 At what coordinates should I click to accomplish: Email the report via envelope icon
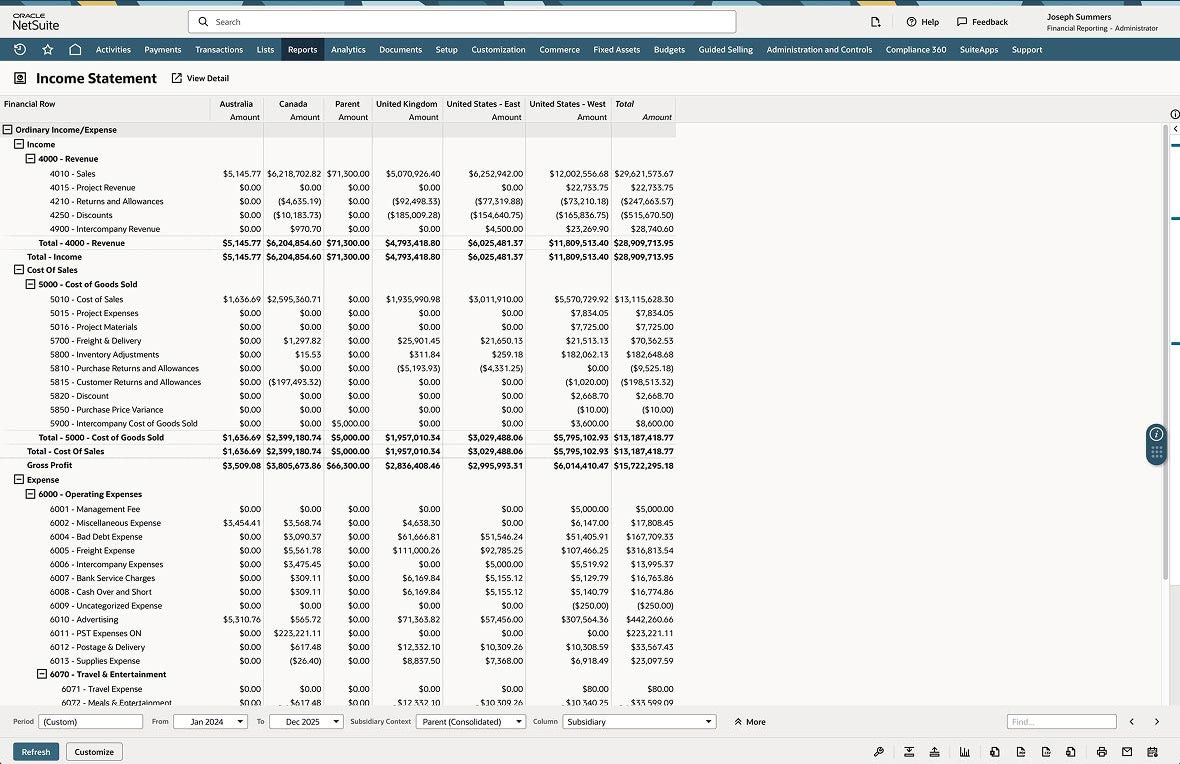(1127, 752)
